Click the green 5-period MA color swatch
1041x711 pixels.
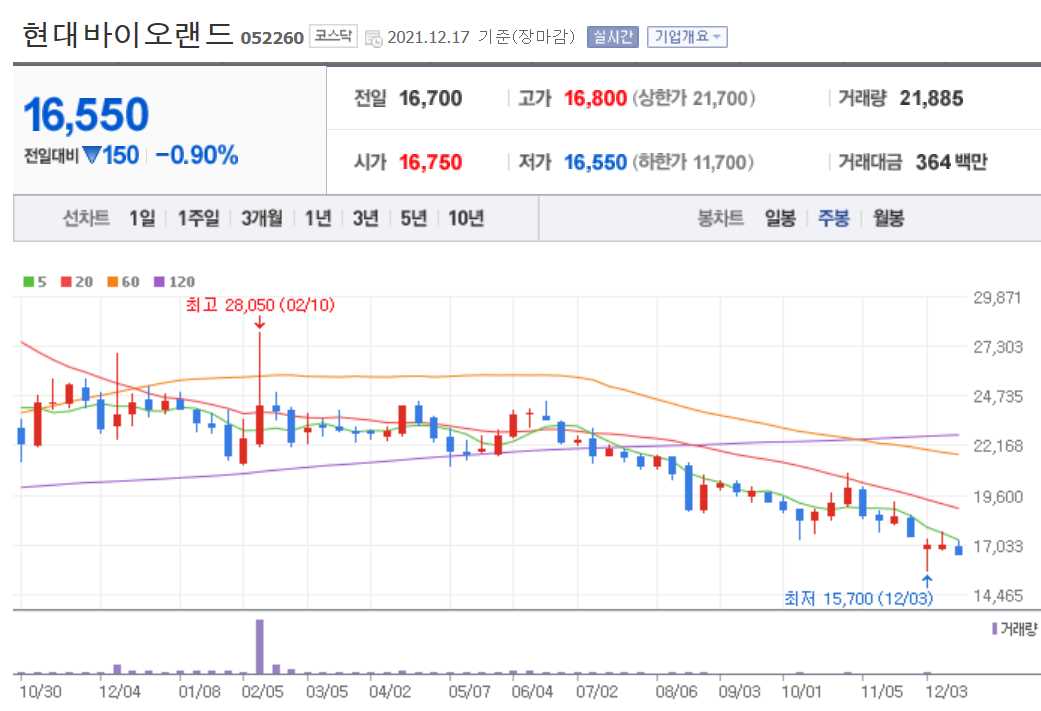coord(28,281)
